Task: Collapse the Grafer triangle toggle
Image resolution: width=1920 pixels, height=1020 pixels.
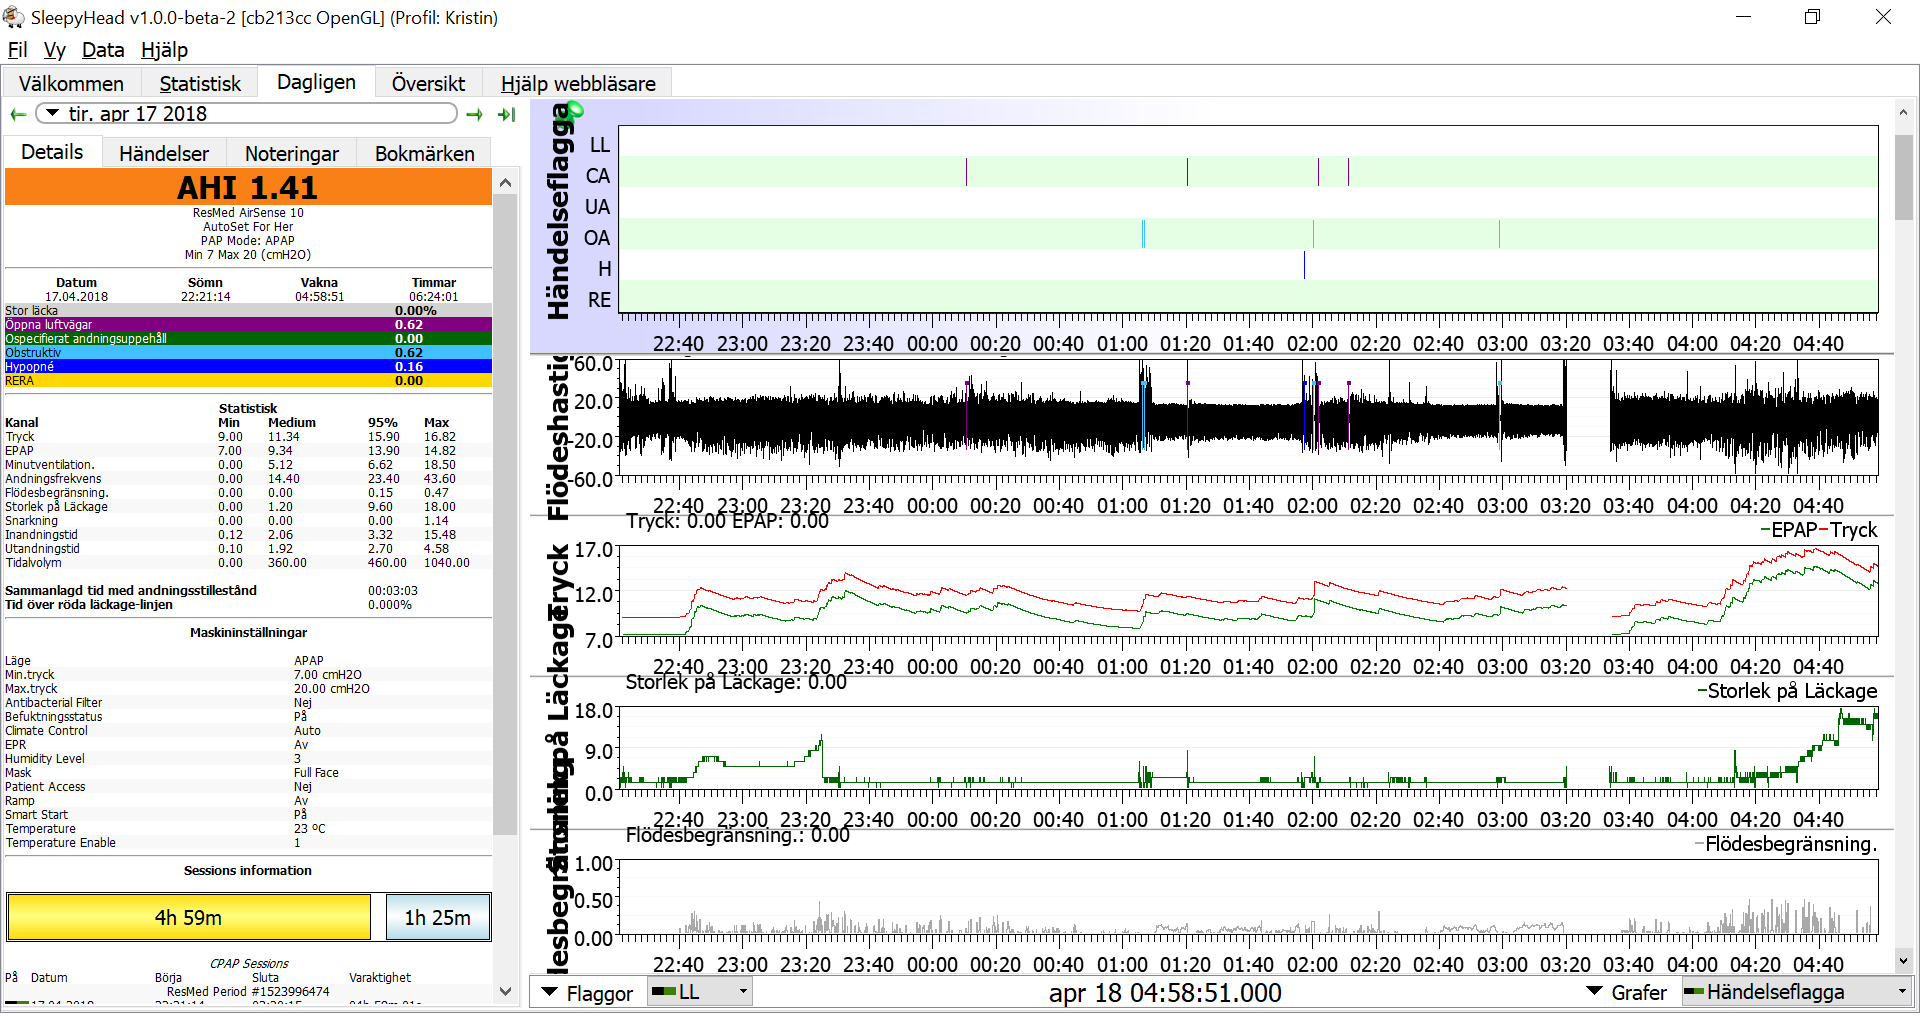Action: click(x=1595, y=992)
